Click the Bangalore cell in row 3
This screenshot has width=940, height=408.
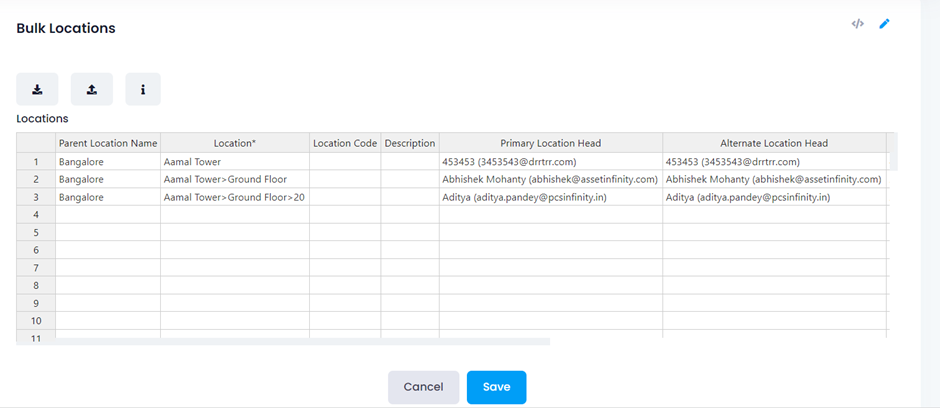click(108, 197)
